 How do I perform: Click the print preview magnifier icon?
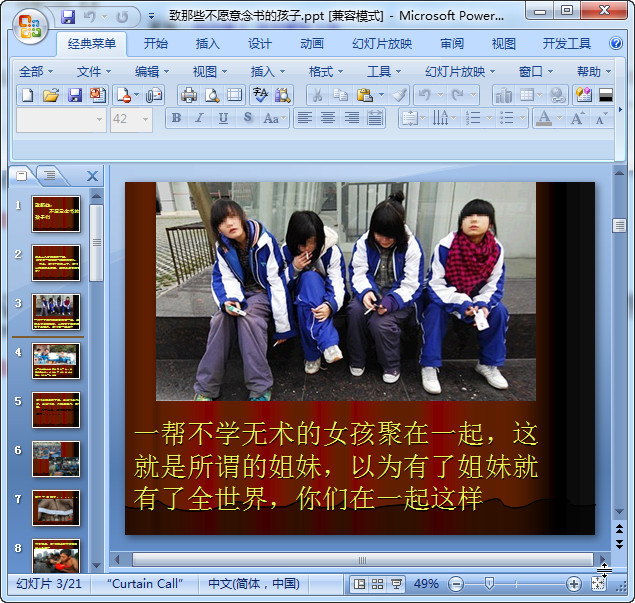pos(212,96)
